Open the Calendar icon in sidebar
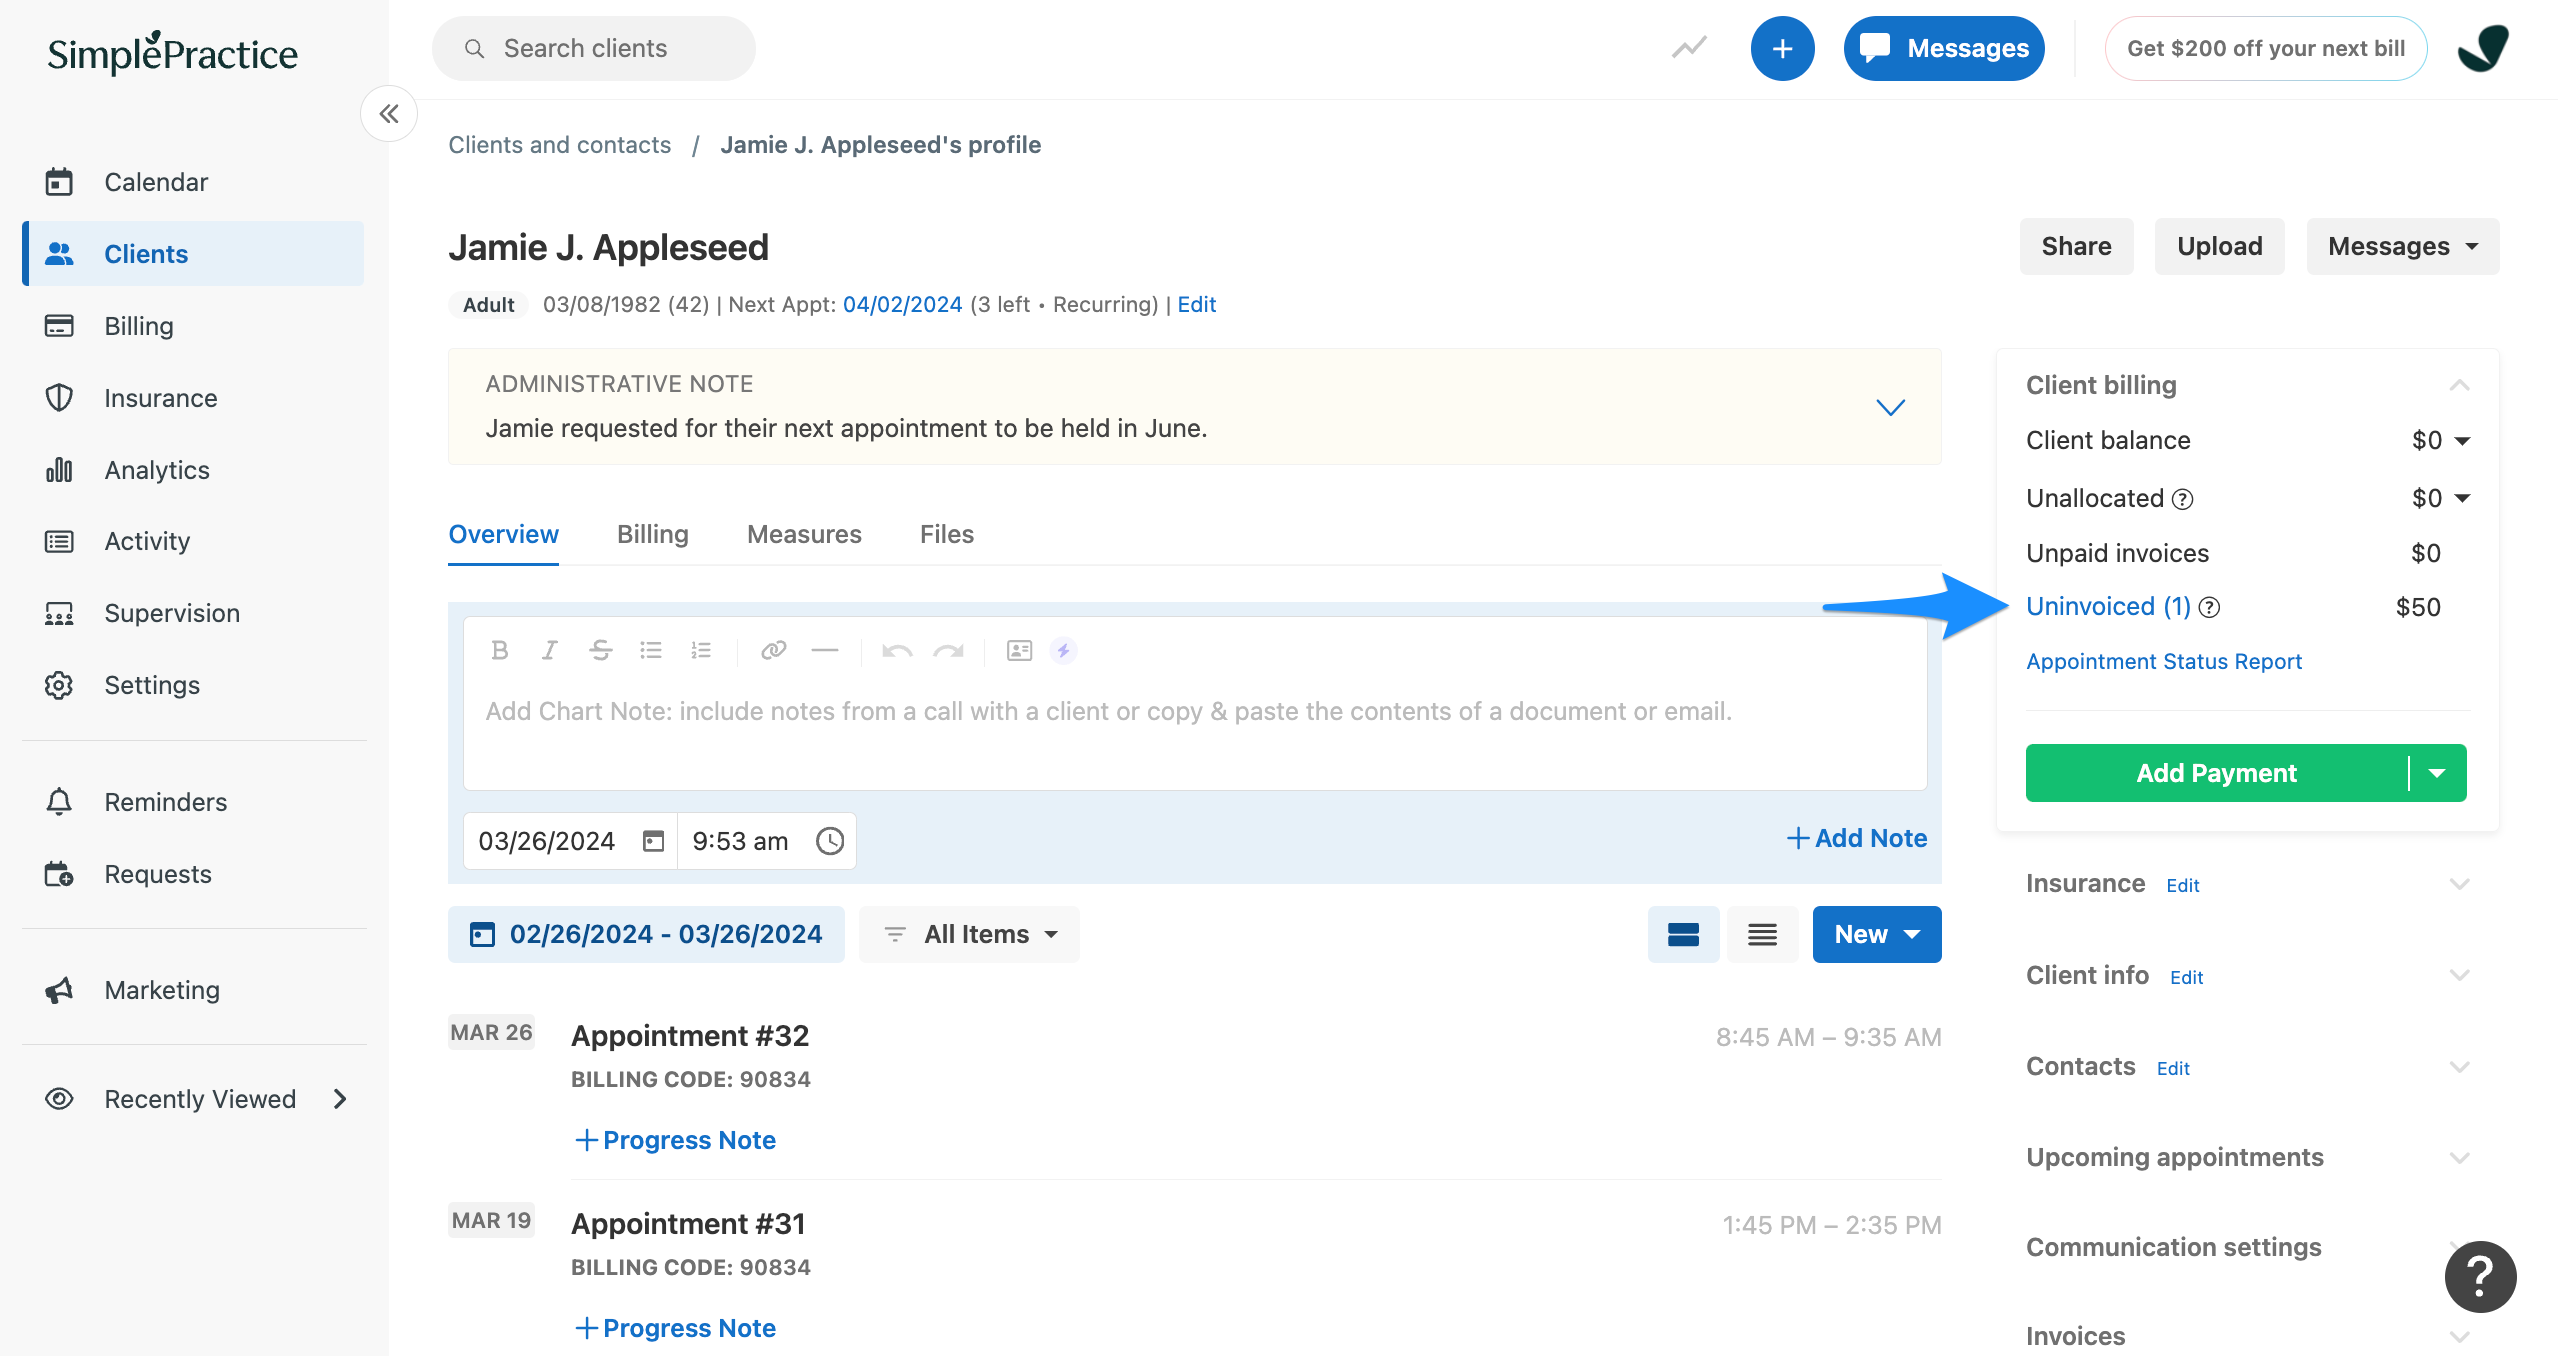Image resolution: width=2558 pixels, height=1356 pixels. point(59,182)
